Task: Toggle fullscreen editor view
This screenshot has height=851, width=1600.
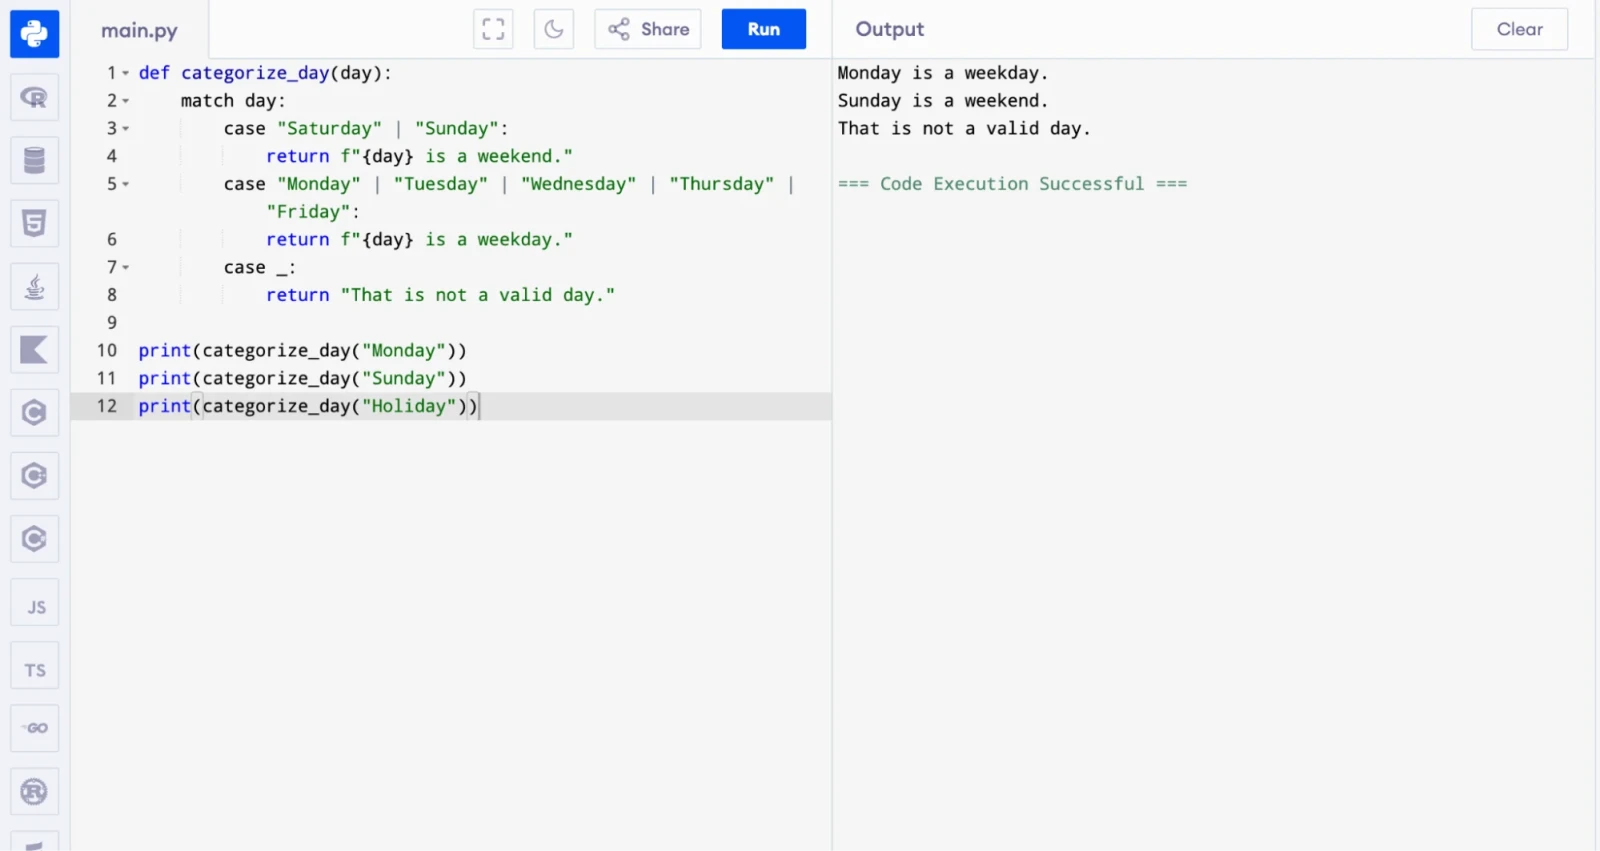Action: click(x=493, y=29)
